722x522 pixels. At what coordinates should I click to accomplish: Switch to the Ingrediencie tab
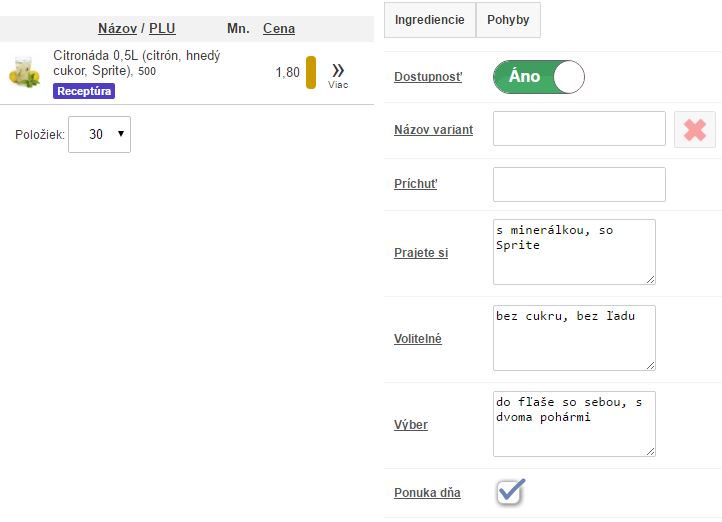click(x=429, y=20)
